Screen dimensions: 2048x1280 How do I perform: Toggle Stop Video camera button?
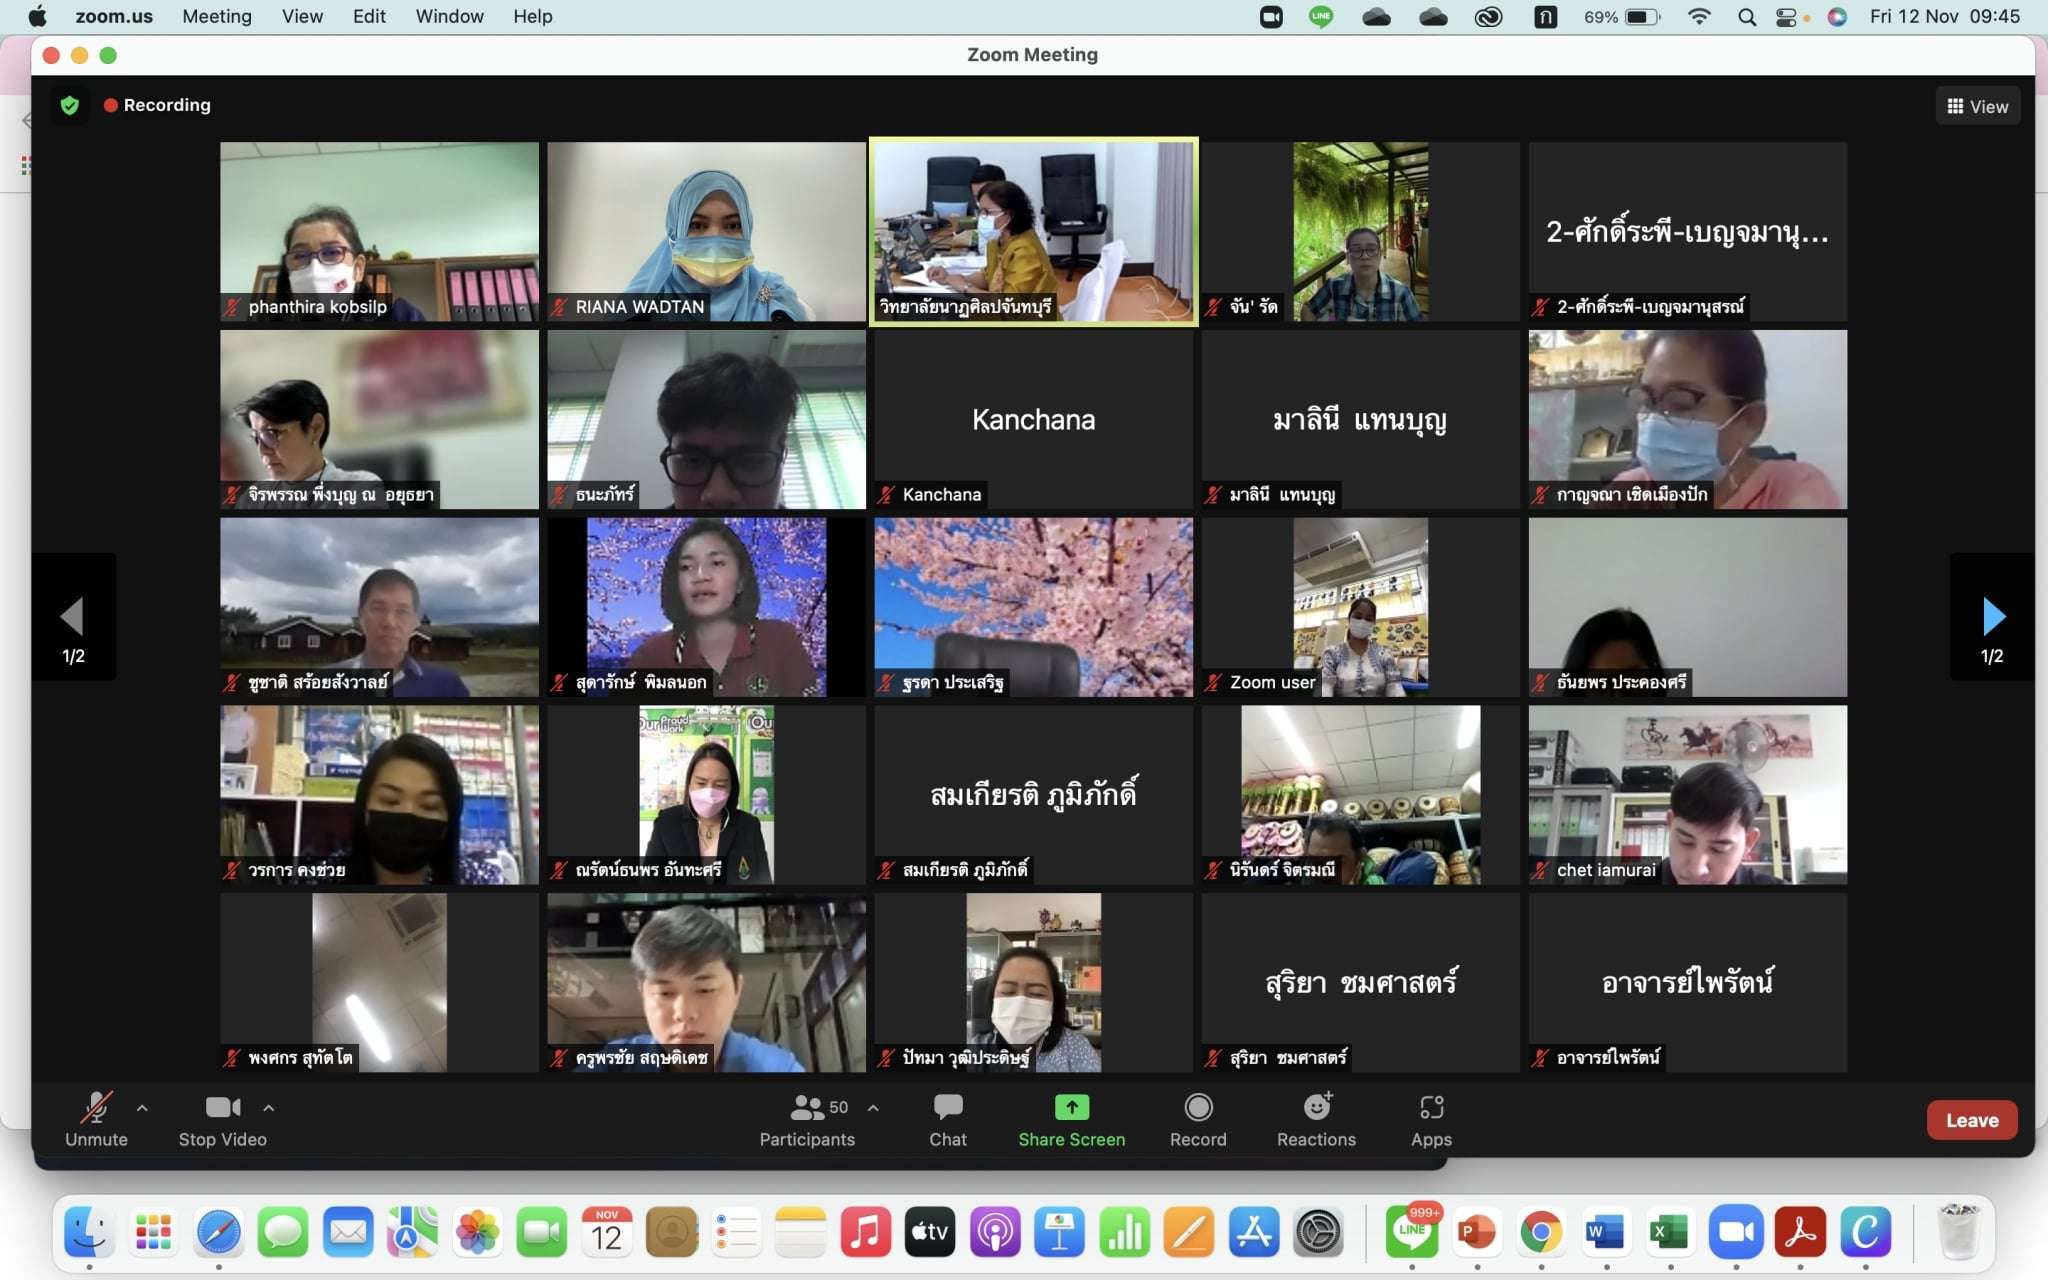coord(222,1108)
